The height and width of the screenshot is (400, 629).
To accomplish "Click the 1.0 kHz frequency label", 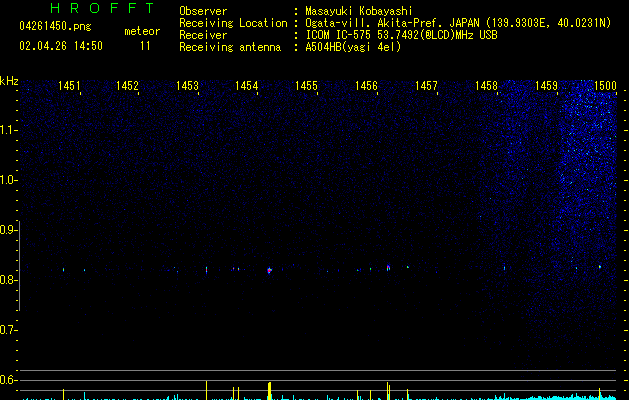I will pos(8,180).
